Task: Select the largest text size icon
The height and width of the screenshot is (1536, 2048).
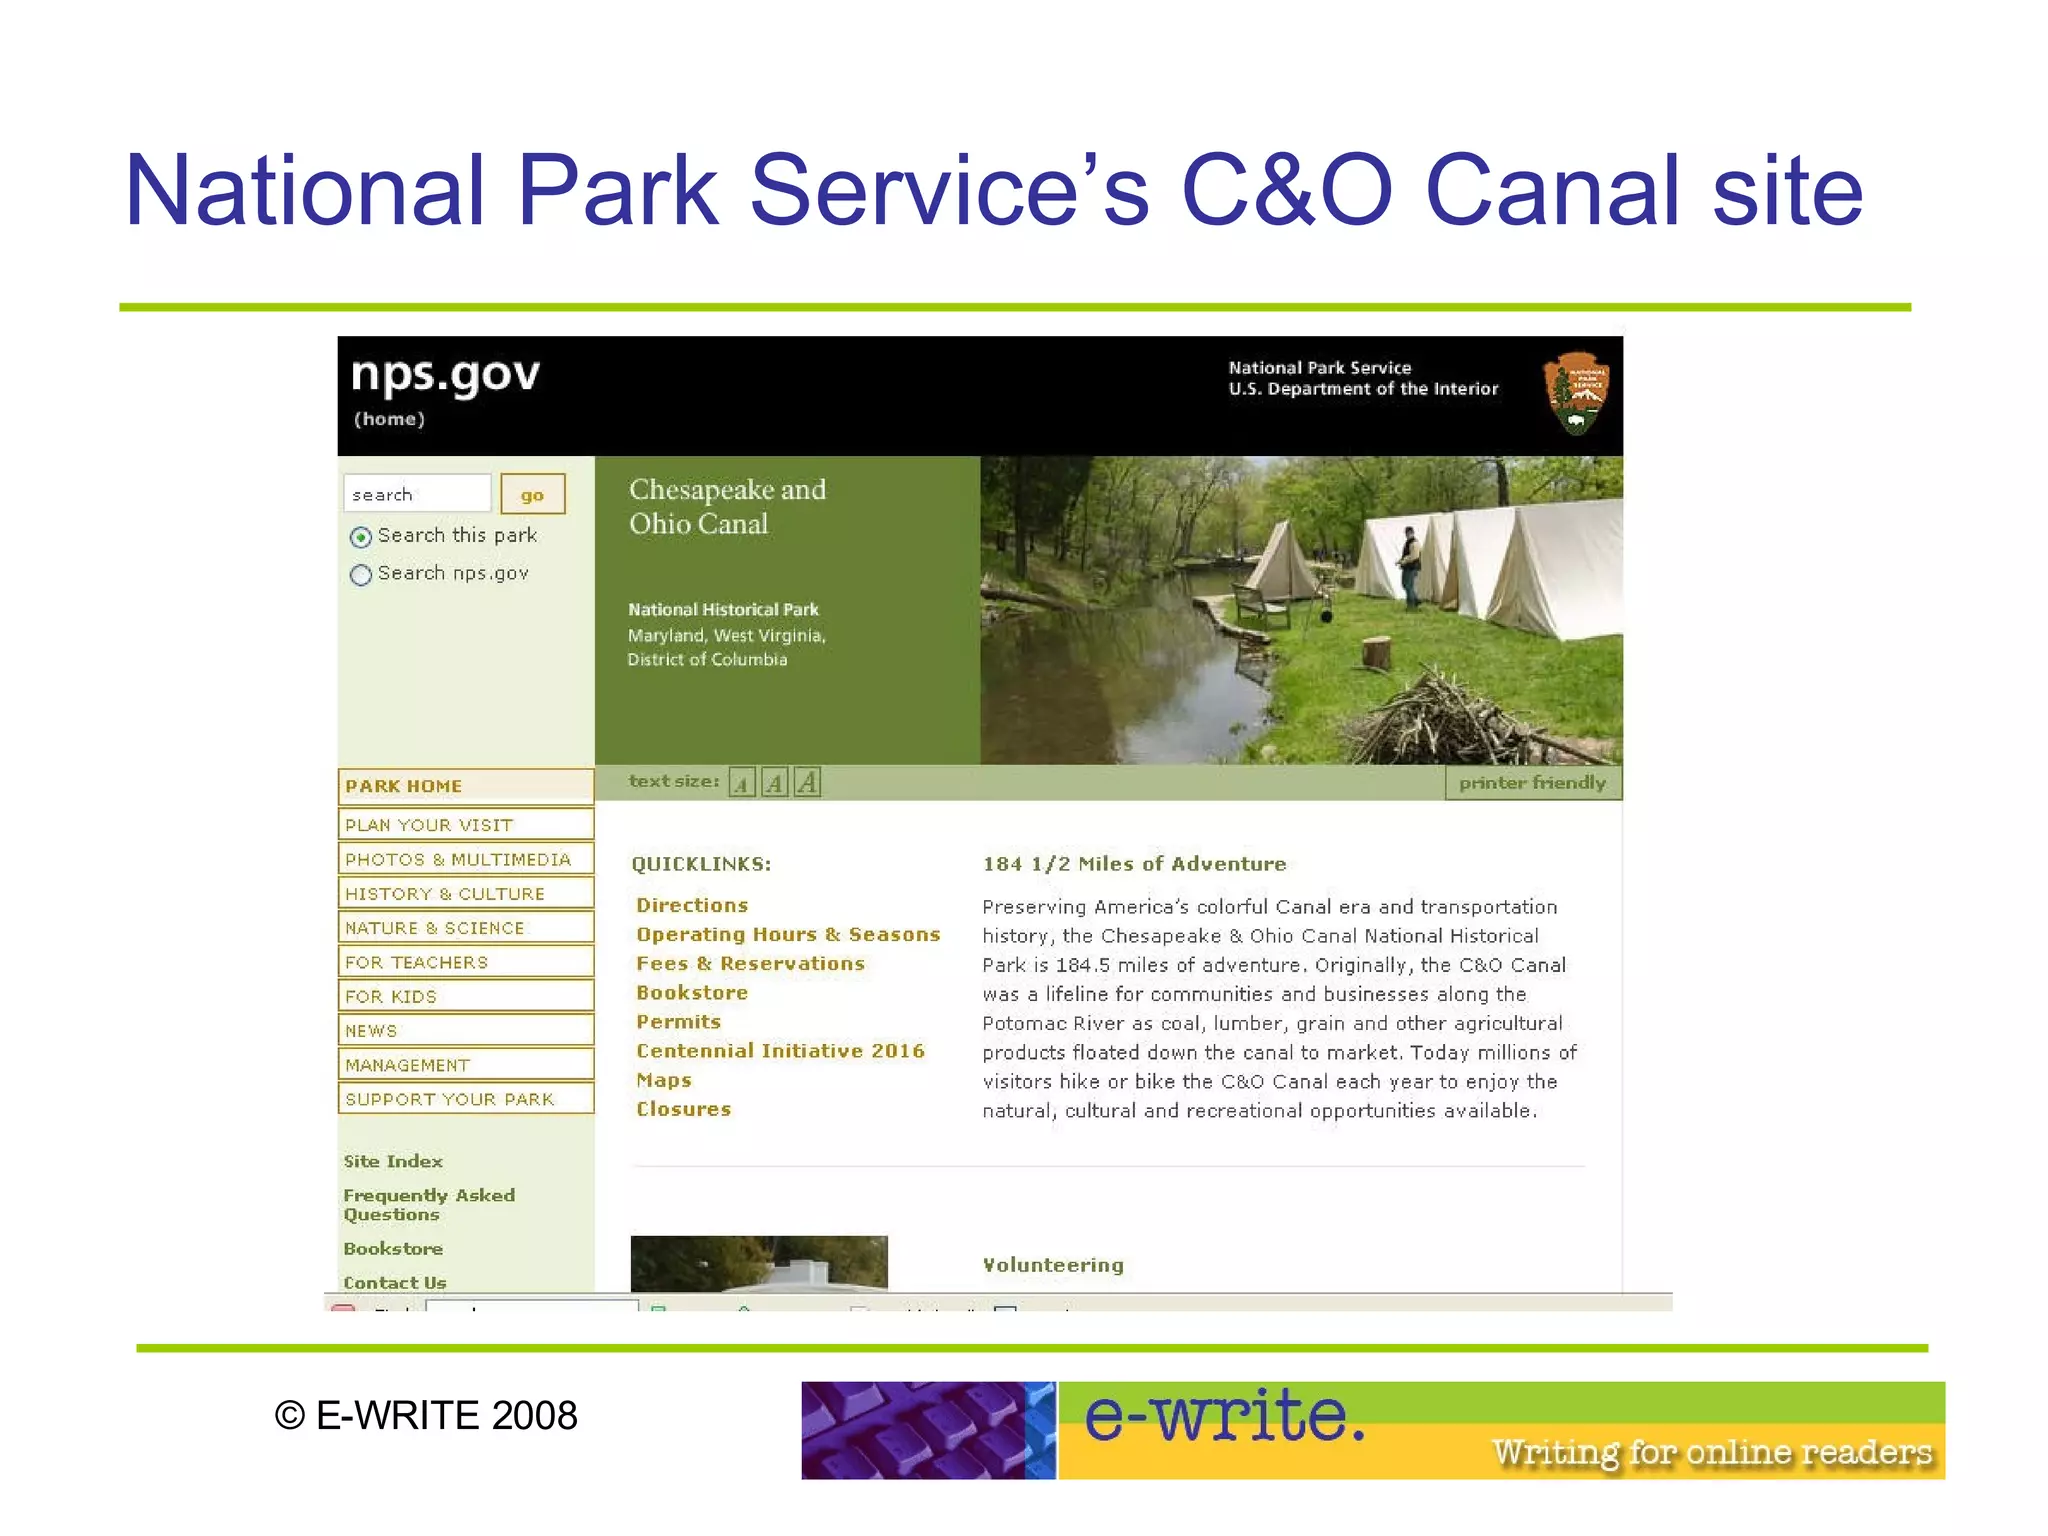Action: 808,782
